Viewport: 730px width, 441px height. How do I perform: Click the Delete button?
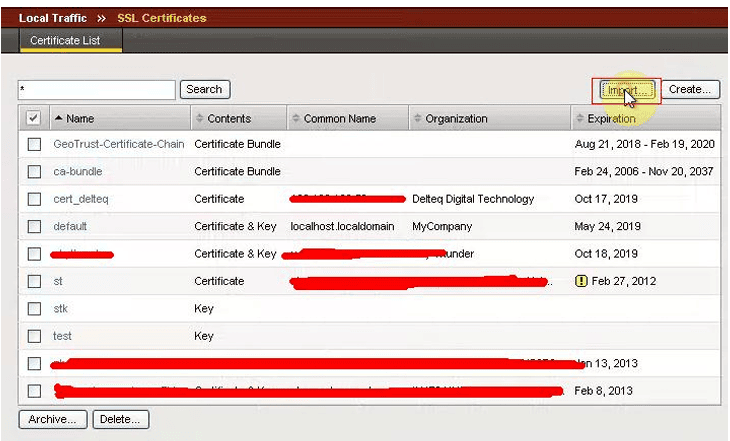coord(121,419)
